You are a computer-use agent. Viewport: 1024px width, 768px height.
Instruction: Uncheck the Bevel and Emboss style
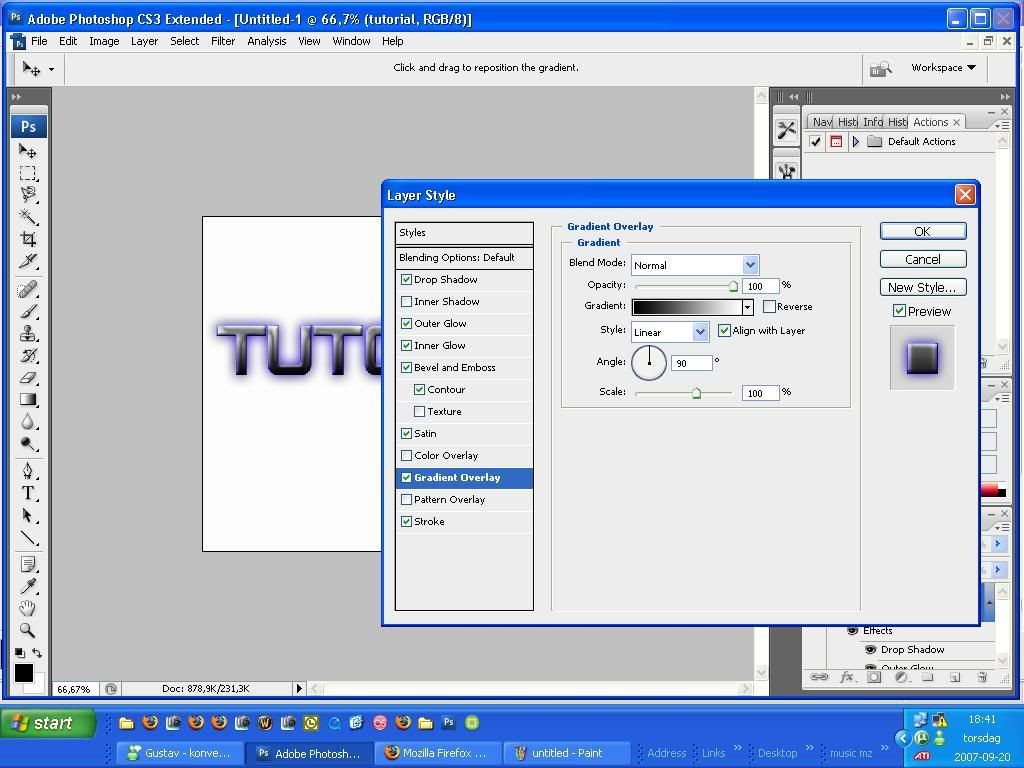[406, 368]
